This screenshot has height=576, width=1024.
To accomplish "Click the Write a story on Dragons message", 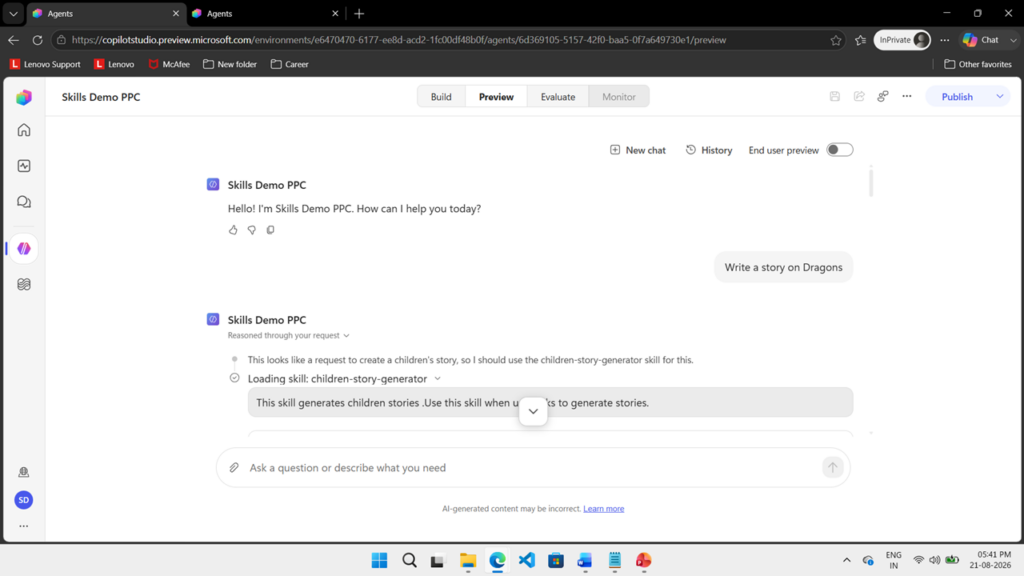I will [x=784, y=267].
